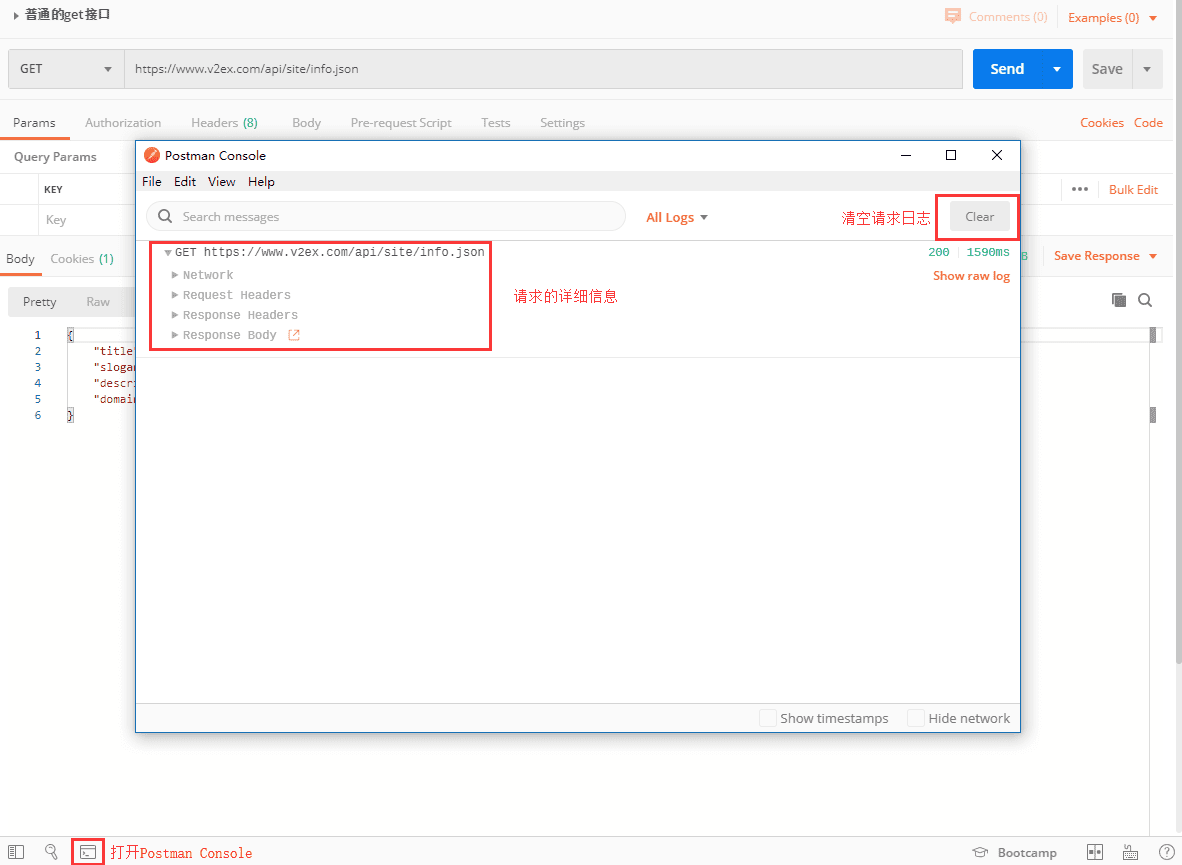Image resolution: width=1182 pixels, height=865 pixels.
Task: Open keyboard shortcuts icon
Action: point(1131,852)
